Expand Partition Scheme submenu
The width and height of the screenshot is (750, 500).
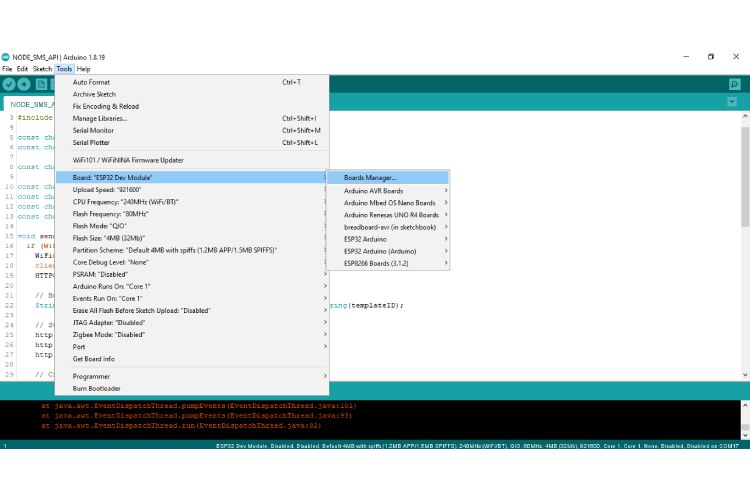click(x=192, y=250)
